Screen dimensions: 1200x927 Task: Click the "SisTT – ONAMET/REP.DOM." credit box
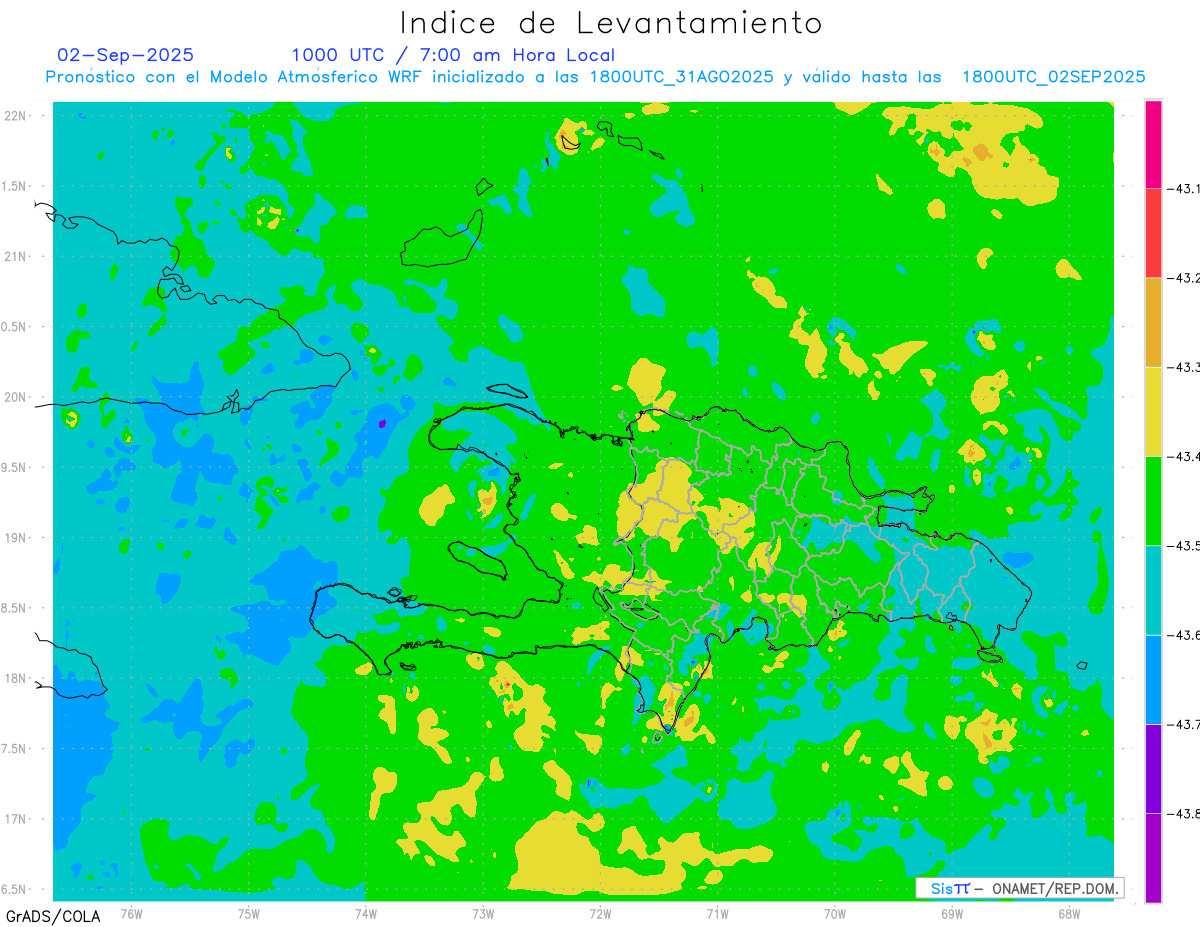point(1019,888)
